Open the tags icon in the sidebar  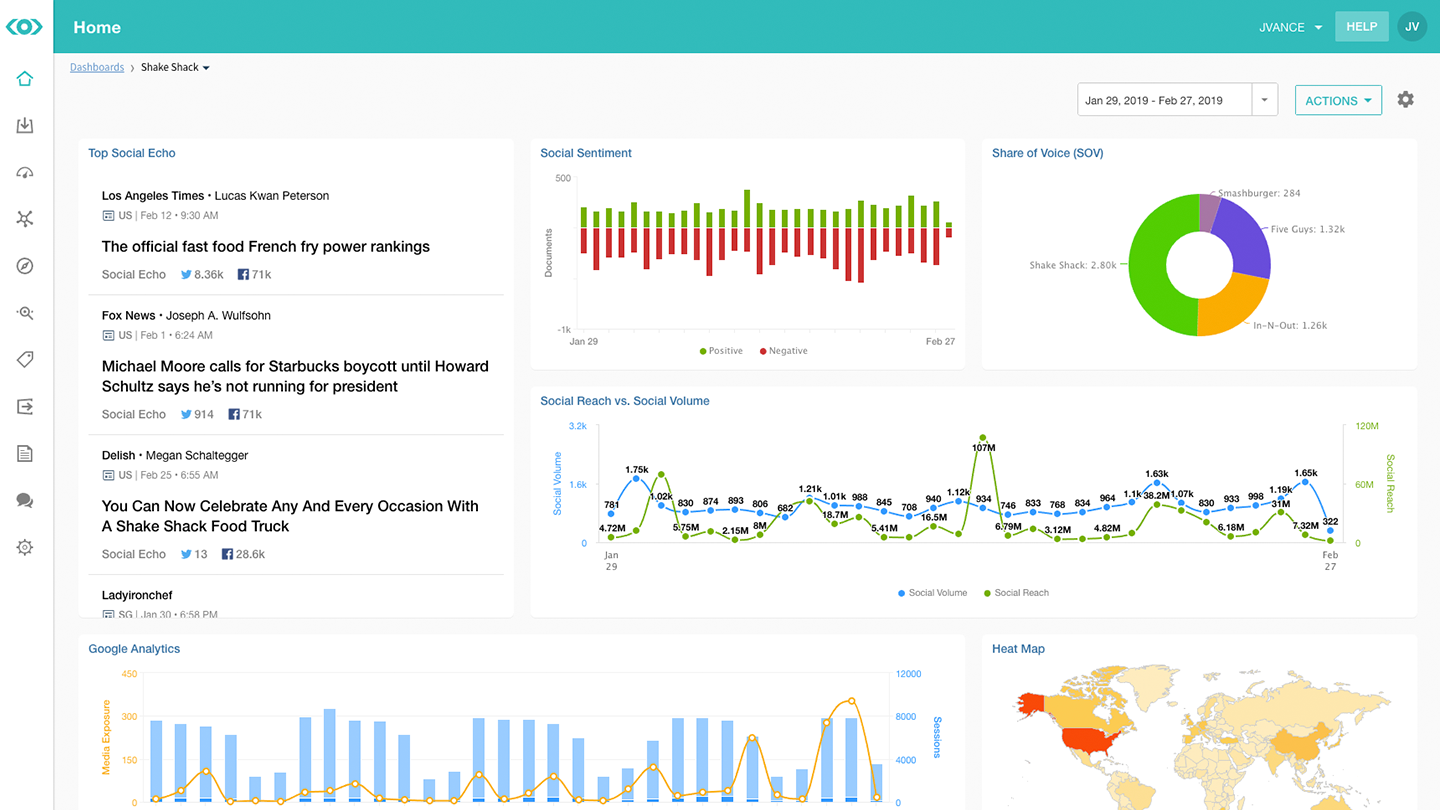point(24,359)
